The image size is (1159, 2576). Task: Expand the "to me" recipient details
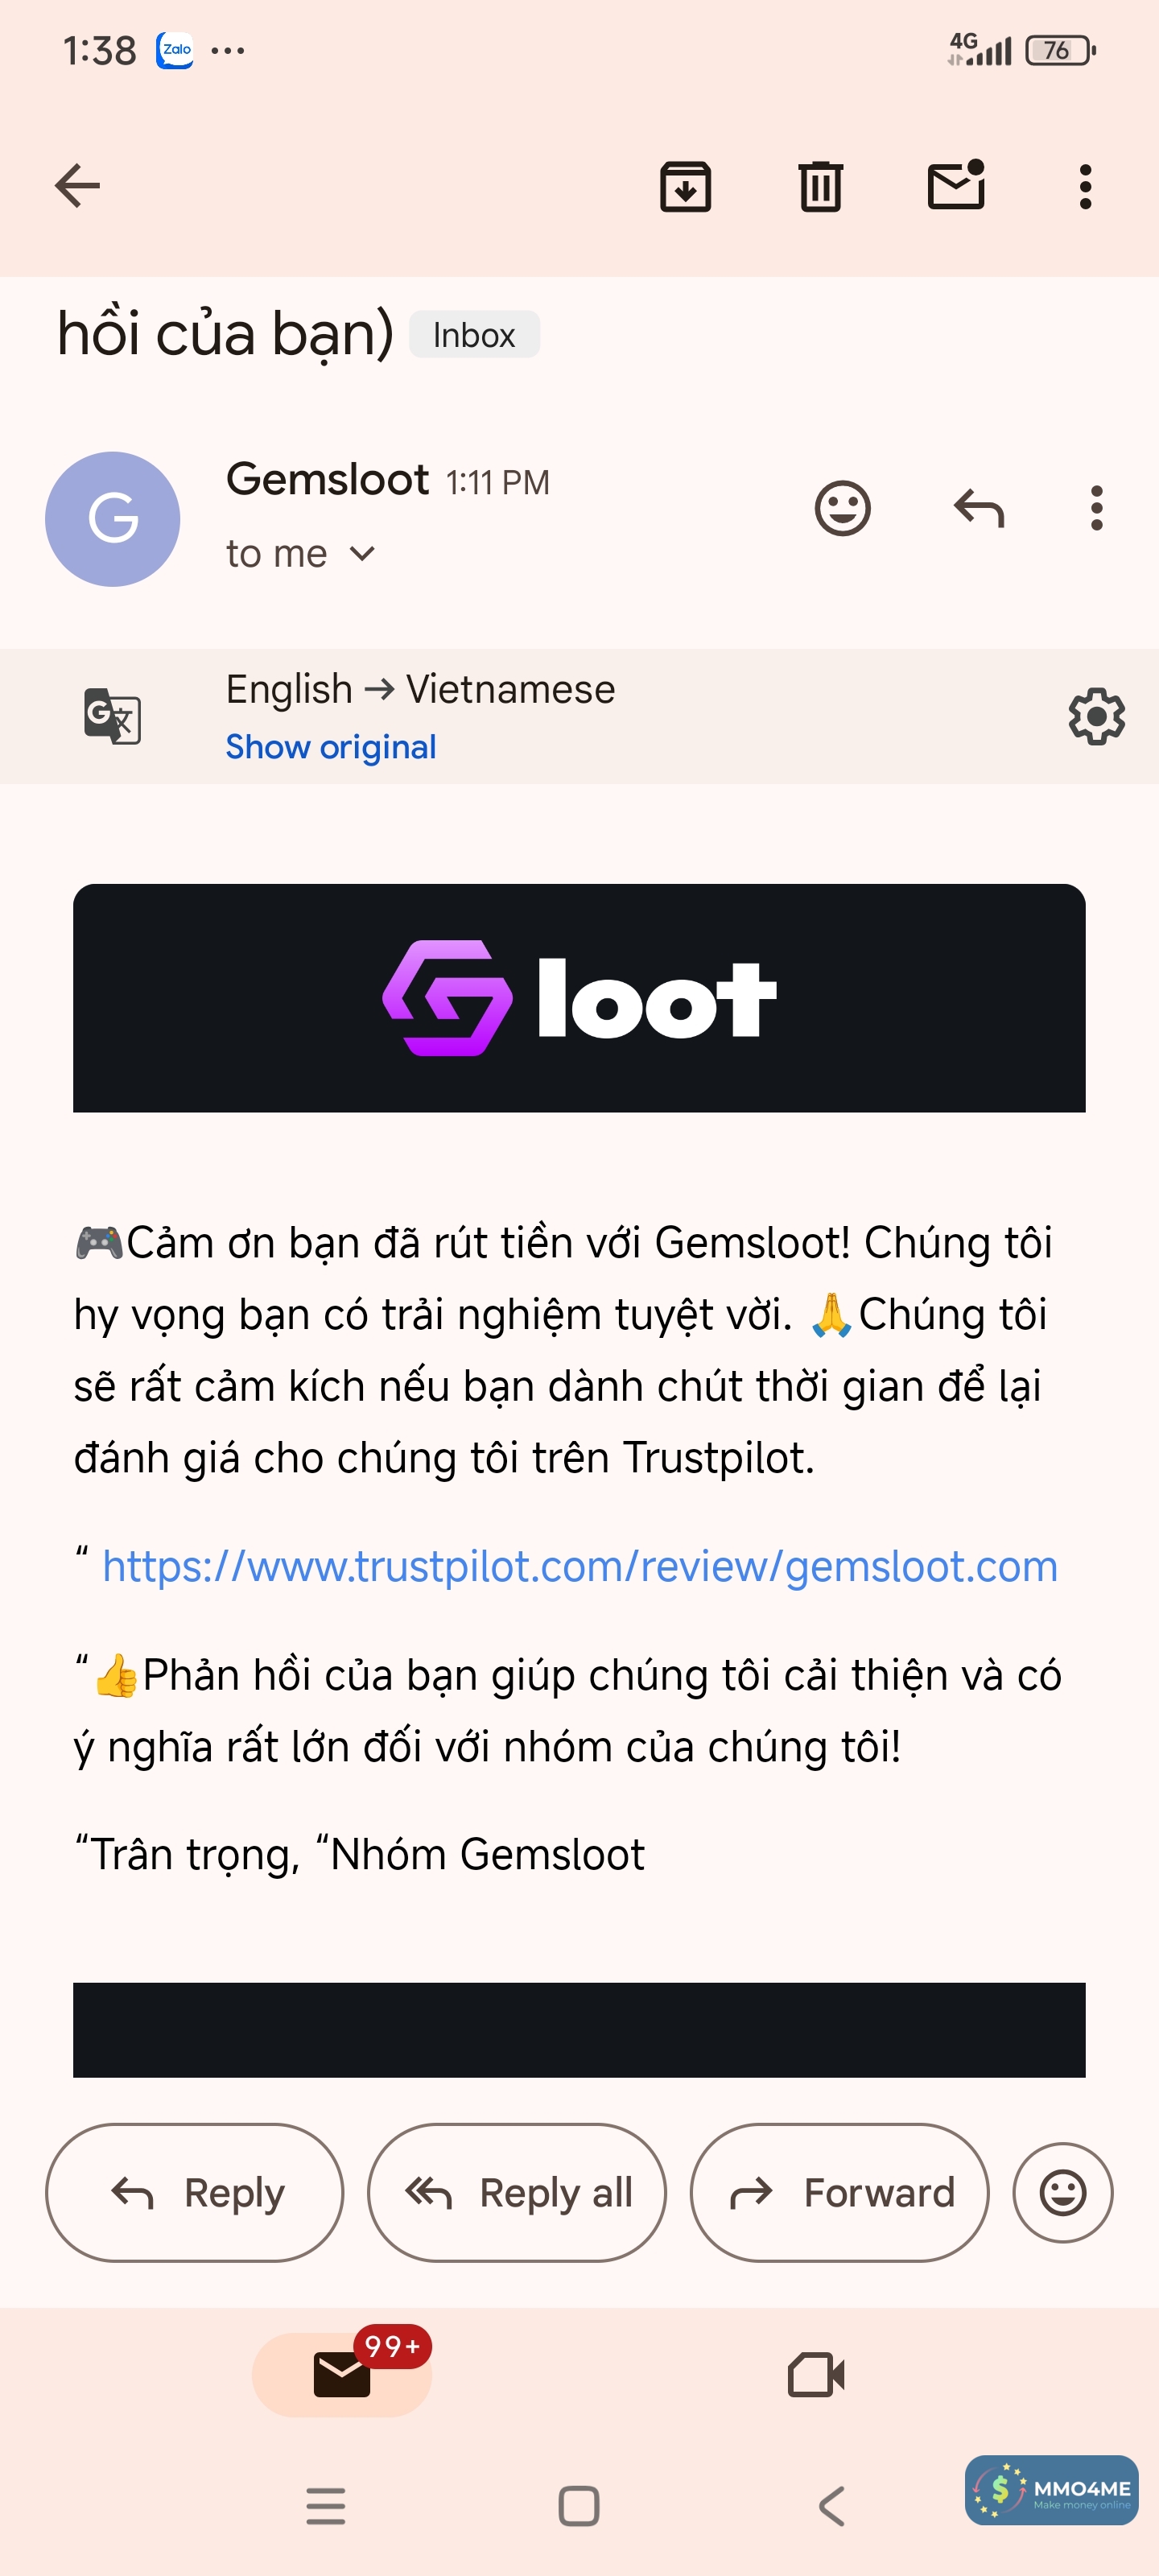pyautogui.click(x=300, y=553)
